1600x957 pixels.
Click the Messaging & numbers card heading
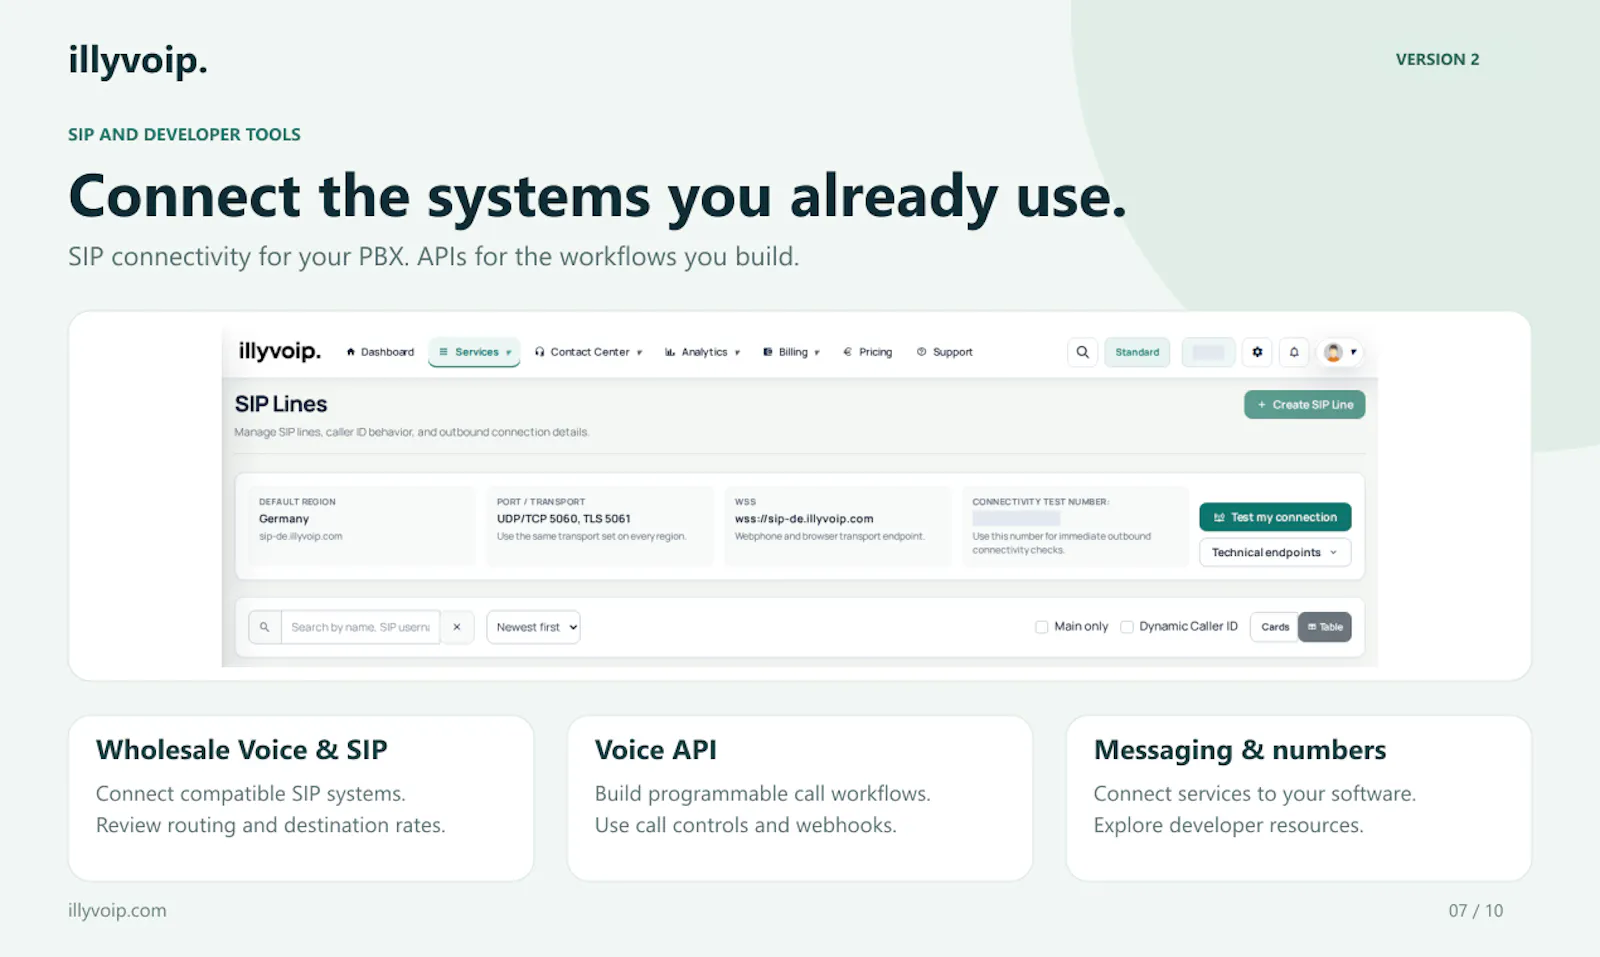(1240, 750)
